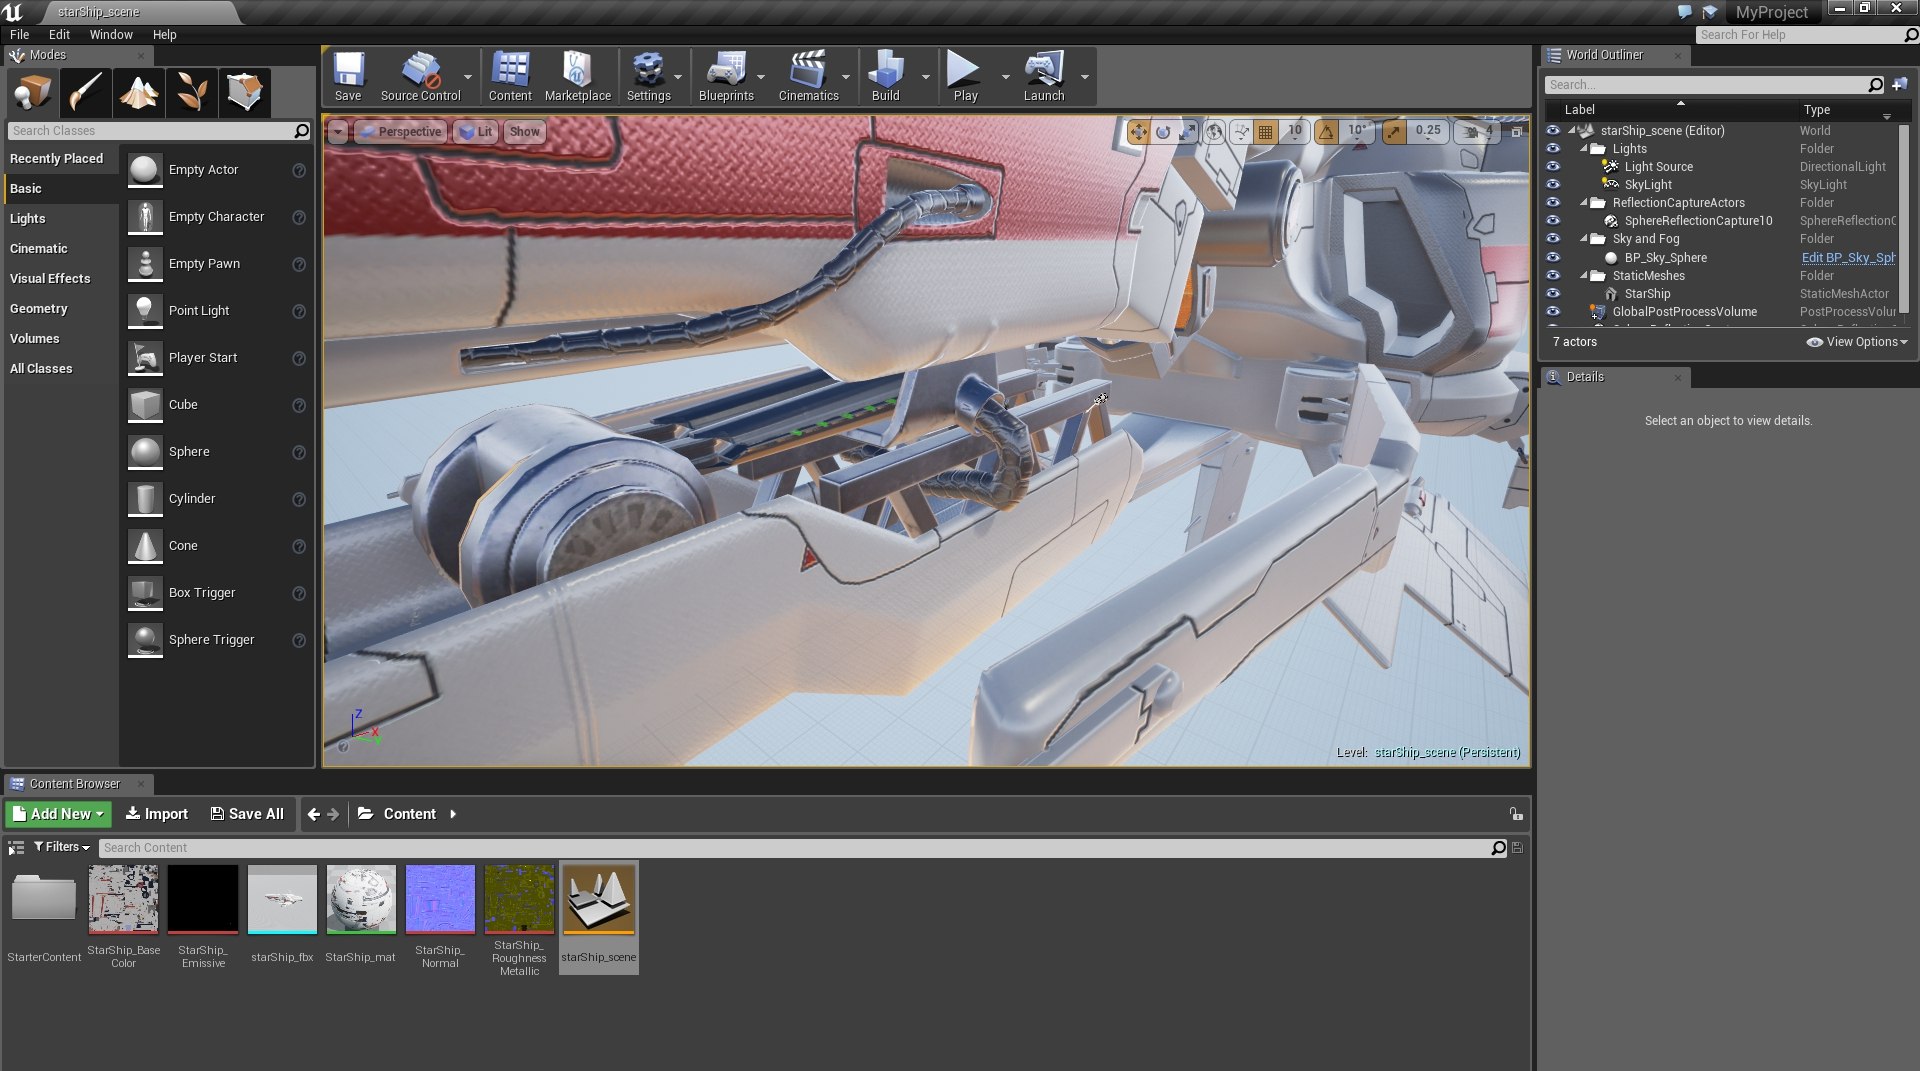Open grid snap value 10 dropdown

[x=1294, y=131]
